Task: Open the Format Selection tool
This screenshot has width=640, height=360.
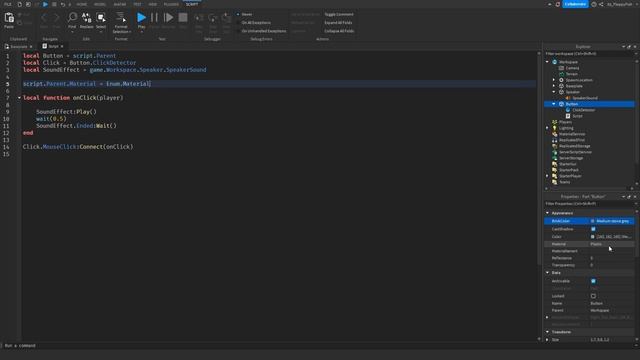Action: tap(121, 21)
